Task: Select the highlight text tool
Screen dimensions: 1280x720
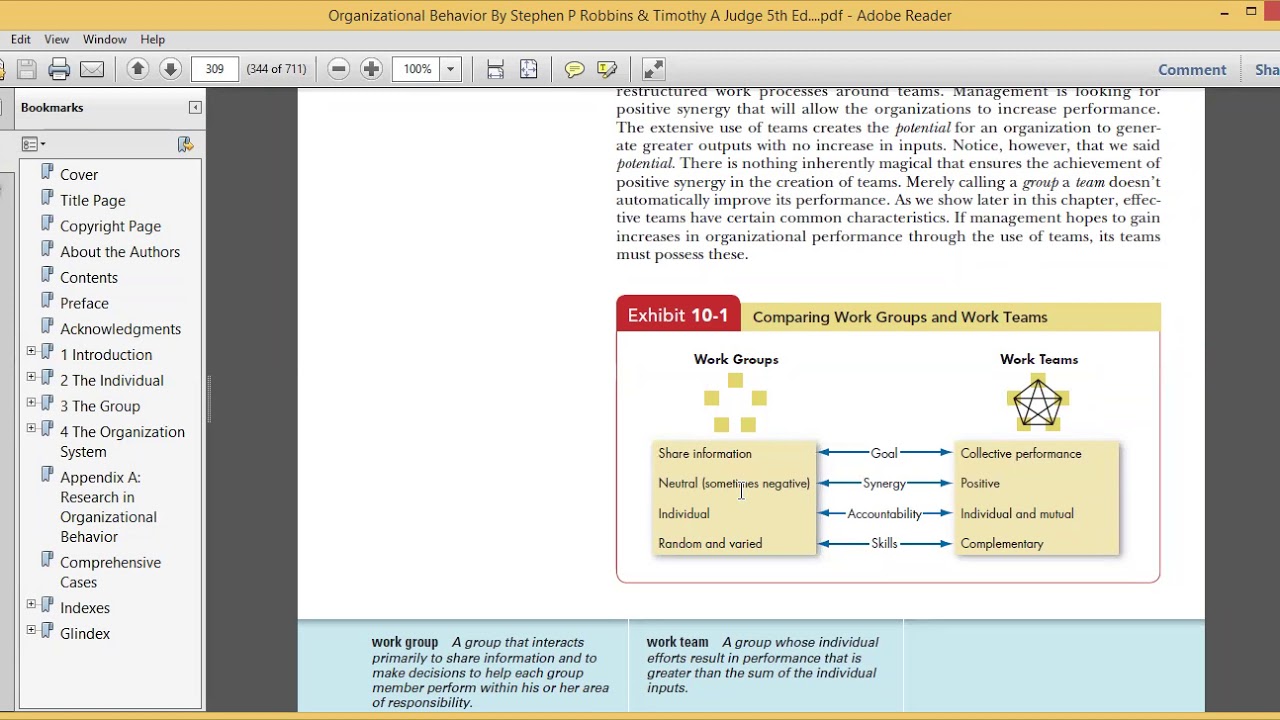Action: [x=607, y=69]
